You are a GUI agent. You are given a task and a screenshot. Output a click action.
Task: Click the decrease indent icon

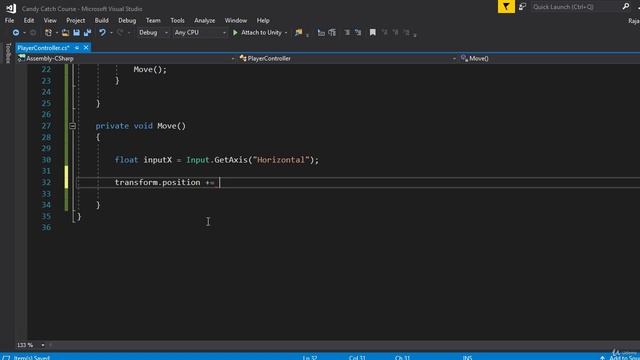[x=321, y=33]
